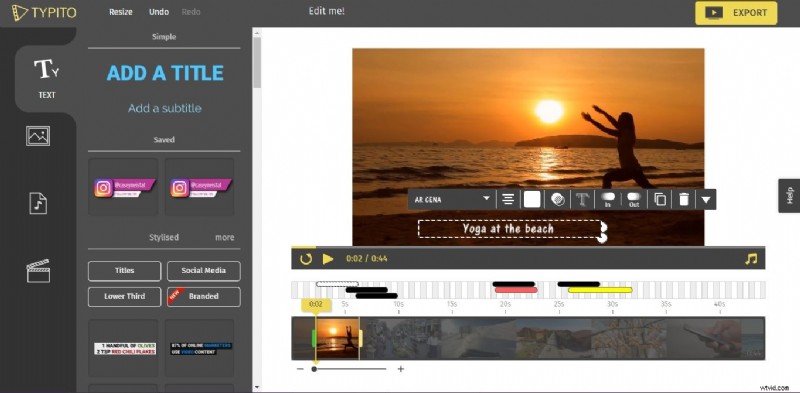Open the Images panel in the sidebar

(x=38, y=136)
